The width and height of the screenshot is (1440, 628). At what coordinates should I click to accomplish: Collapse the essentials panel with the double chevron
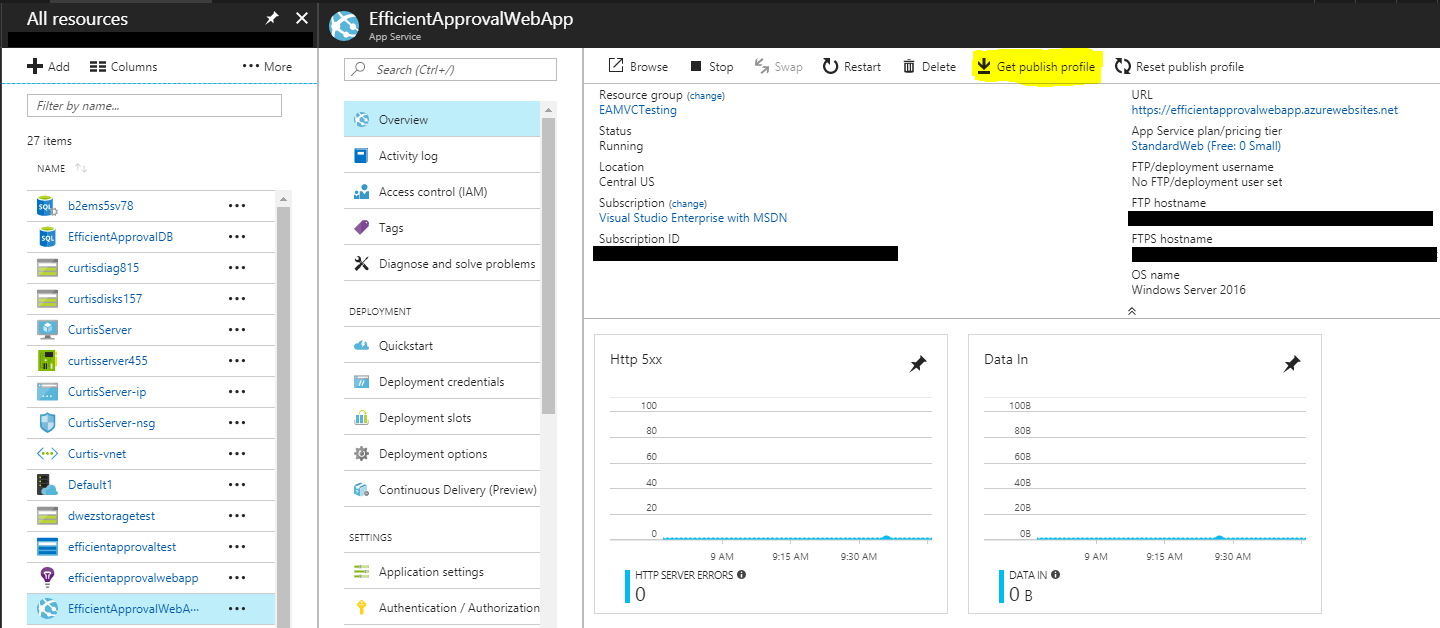click(x=1132, y=311)
